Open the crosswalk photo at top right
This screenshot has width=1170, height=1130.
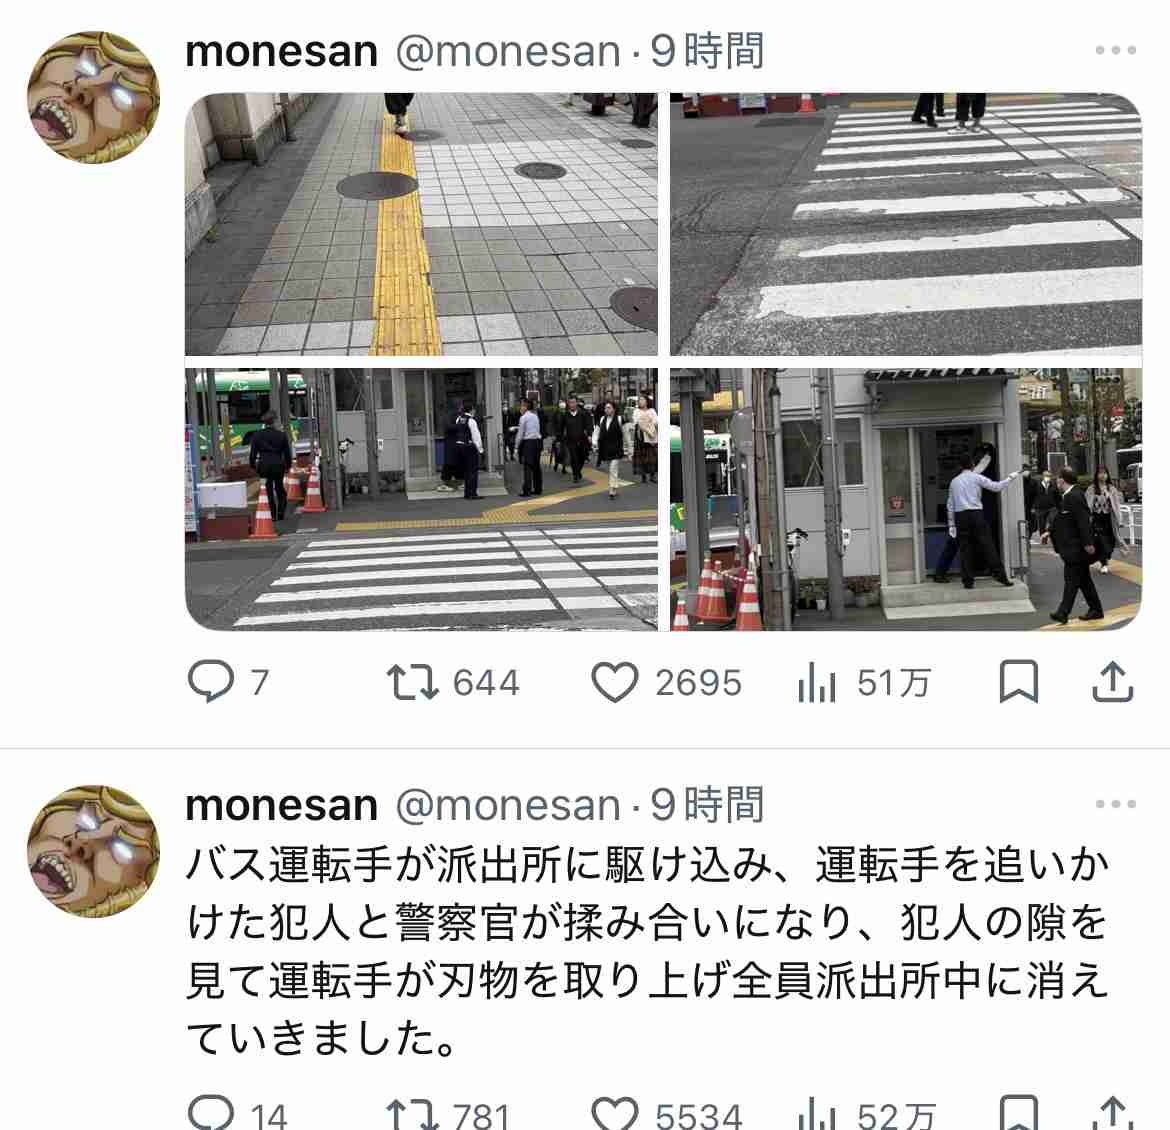tap(906, 224)
